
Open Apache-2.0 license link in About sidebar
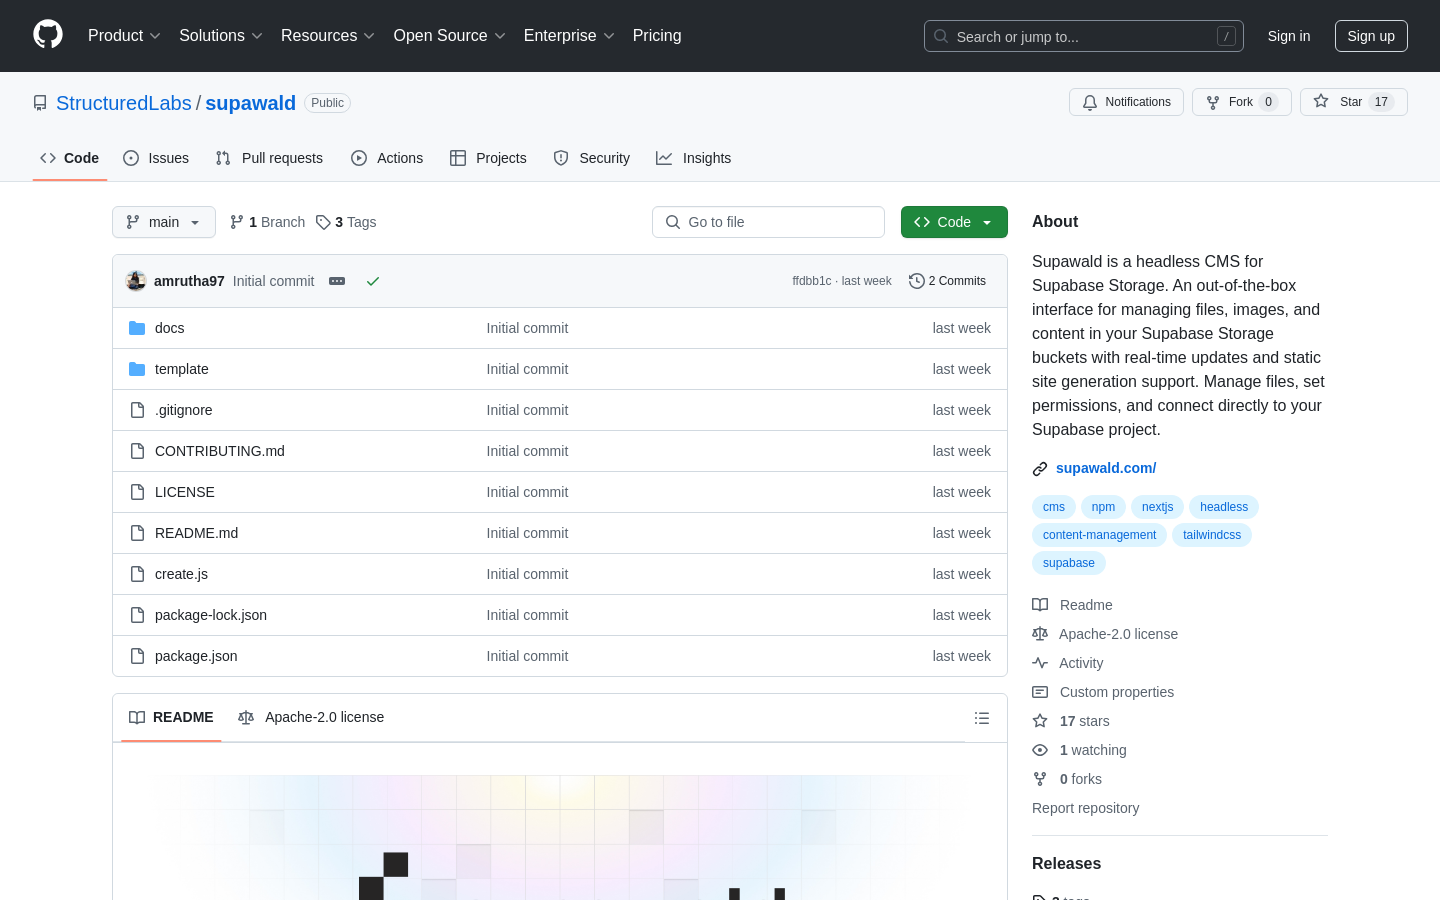pos(1105,634)
